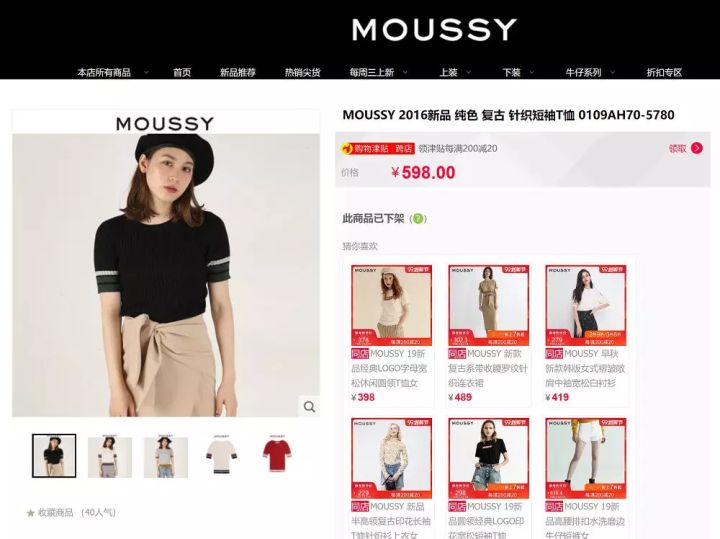Expand the 每周三上新 dropdown arrow
This screenshot has height=539, width=720.
405,72
